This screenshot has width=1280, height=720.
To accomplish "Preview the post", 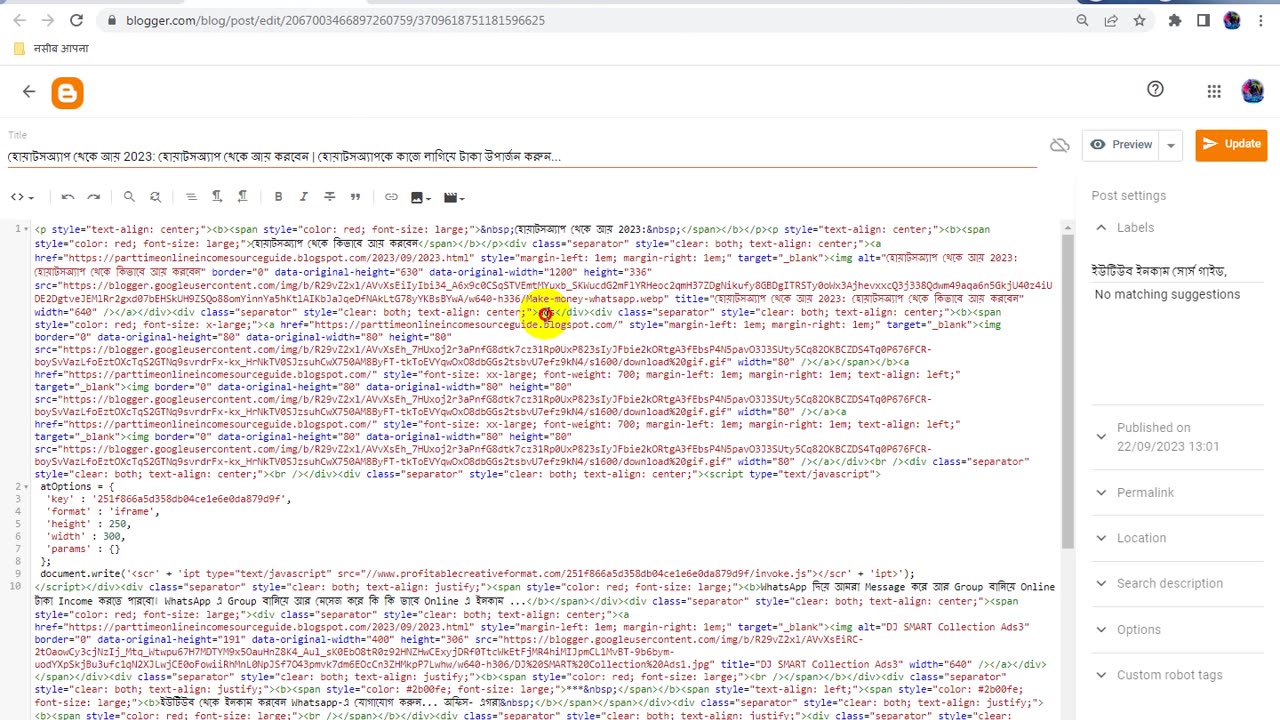I will (1121, 144).
